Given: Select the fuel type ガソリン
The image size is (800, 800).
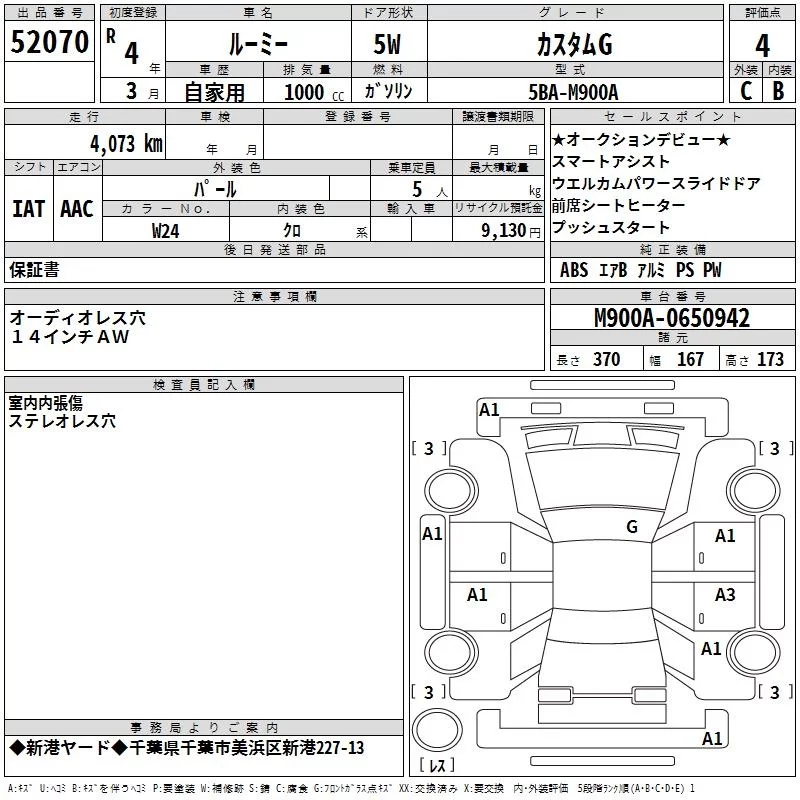Looking at the screenshot, I should coord(388,91).
